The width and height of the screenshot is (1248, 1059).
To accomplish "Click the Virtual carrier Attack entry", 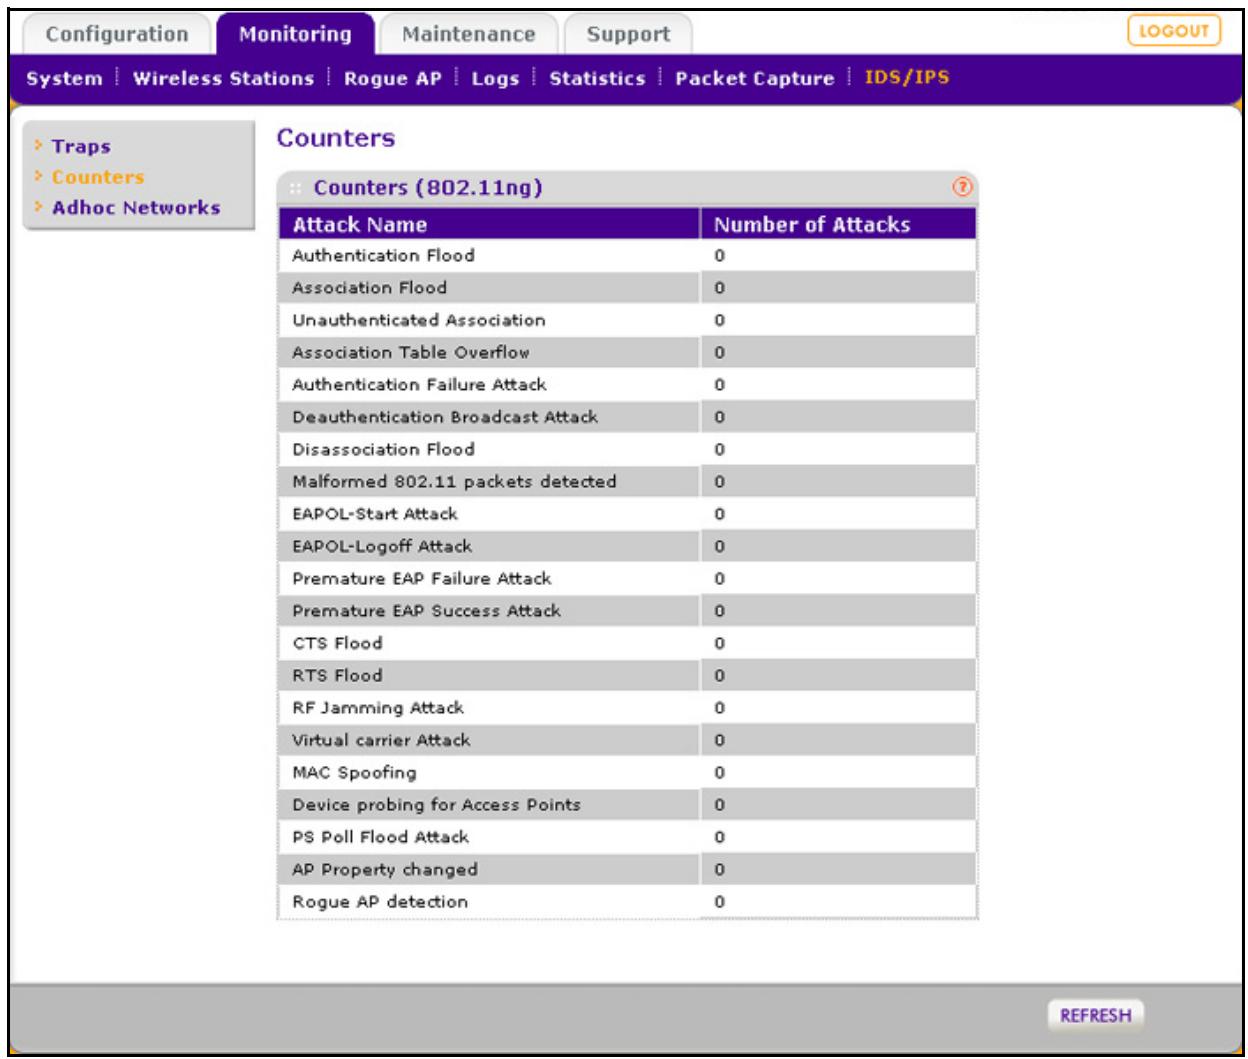I will click(381, 740).
